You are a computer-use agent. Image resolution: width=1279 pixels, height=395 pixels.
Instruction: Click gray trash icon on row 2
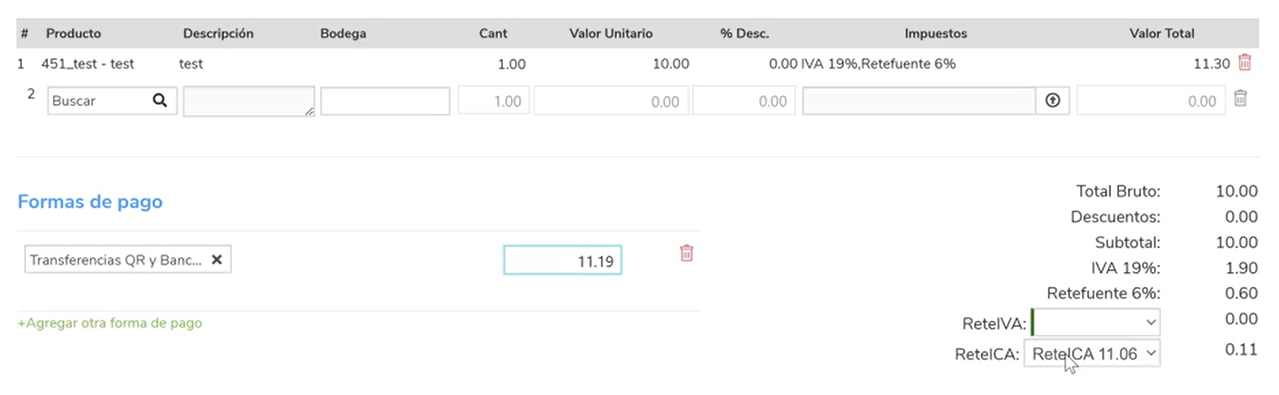coord(1240,99)
